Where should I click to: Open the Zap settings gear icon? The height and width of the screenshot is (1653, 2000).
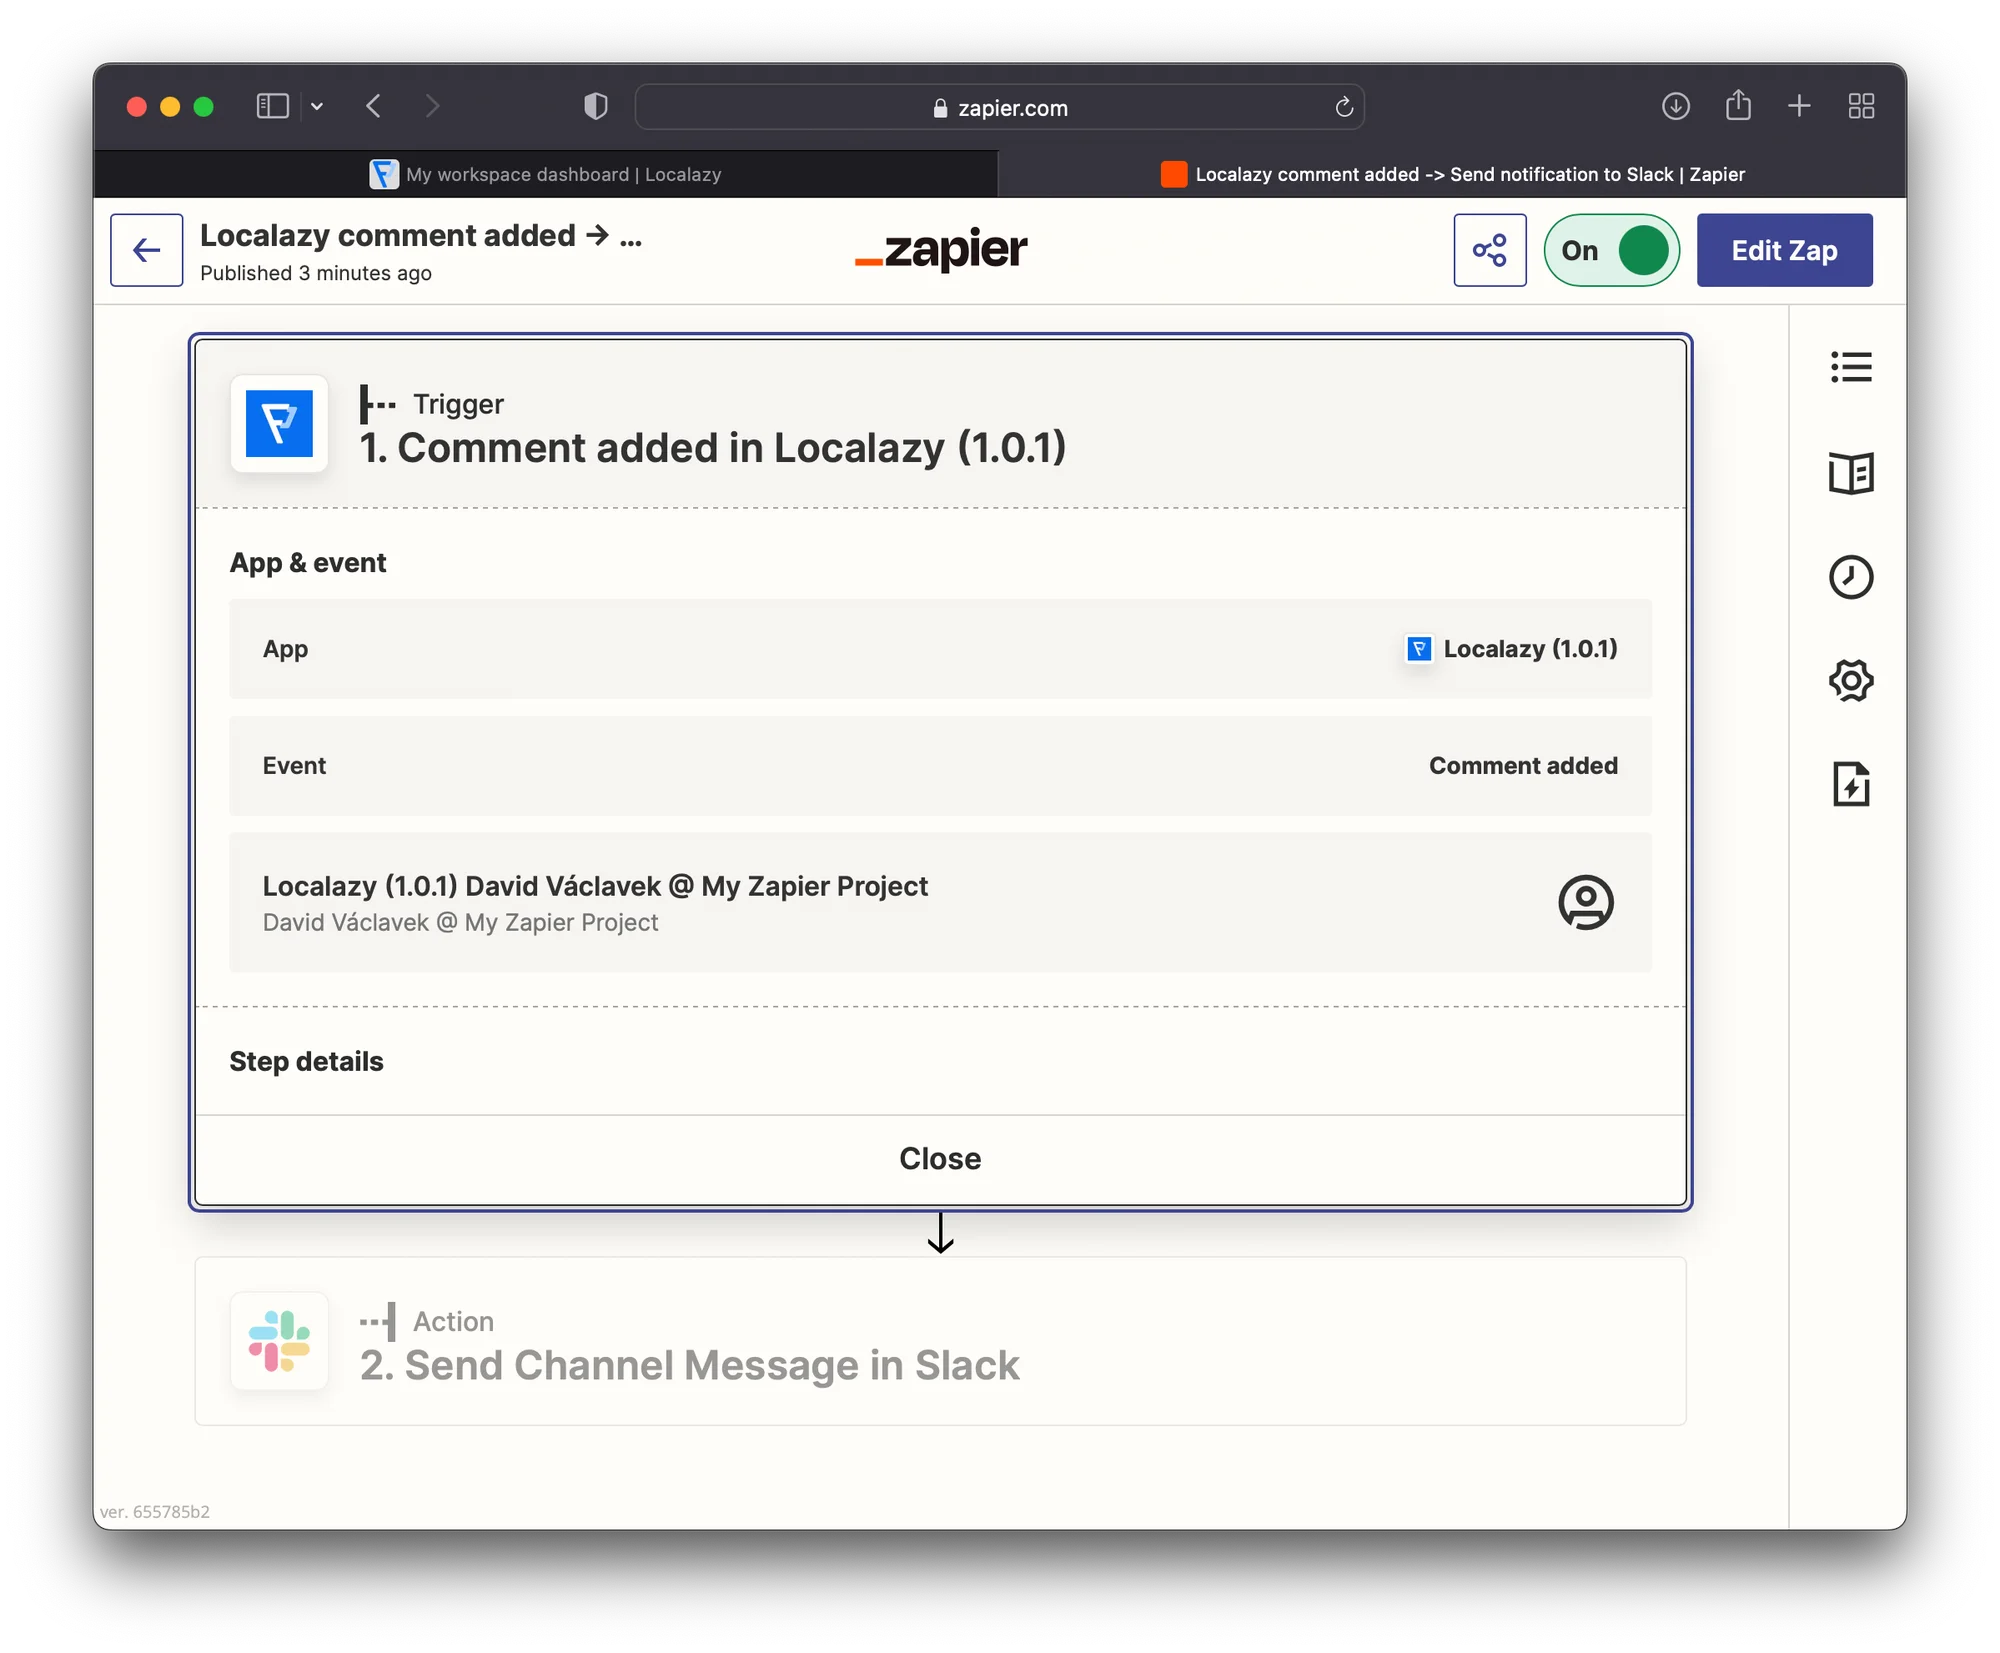pos(1850,681)
